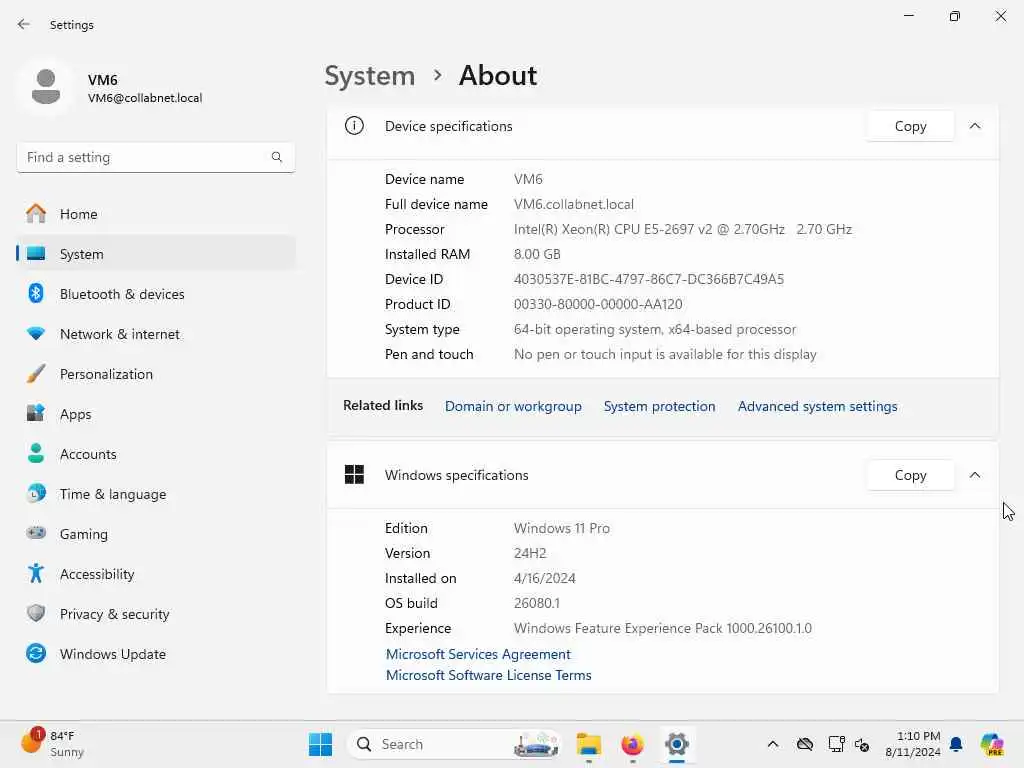The height and width of the screenshot is (768, 1024).
Task: Go back using the arrow in Settings header
Action: 24,24
